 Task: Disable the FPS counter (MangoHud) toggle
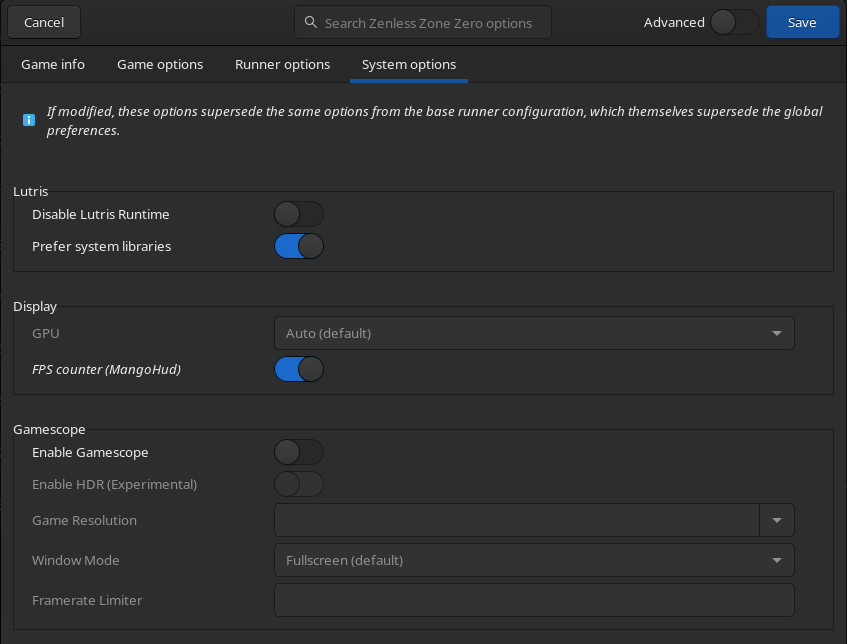point(299,369)
